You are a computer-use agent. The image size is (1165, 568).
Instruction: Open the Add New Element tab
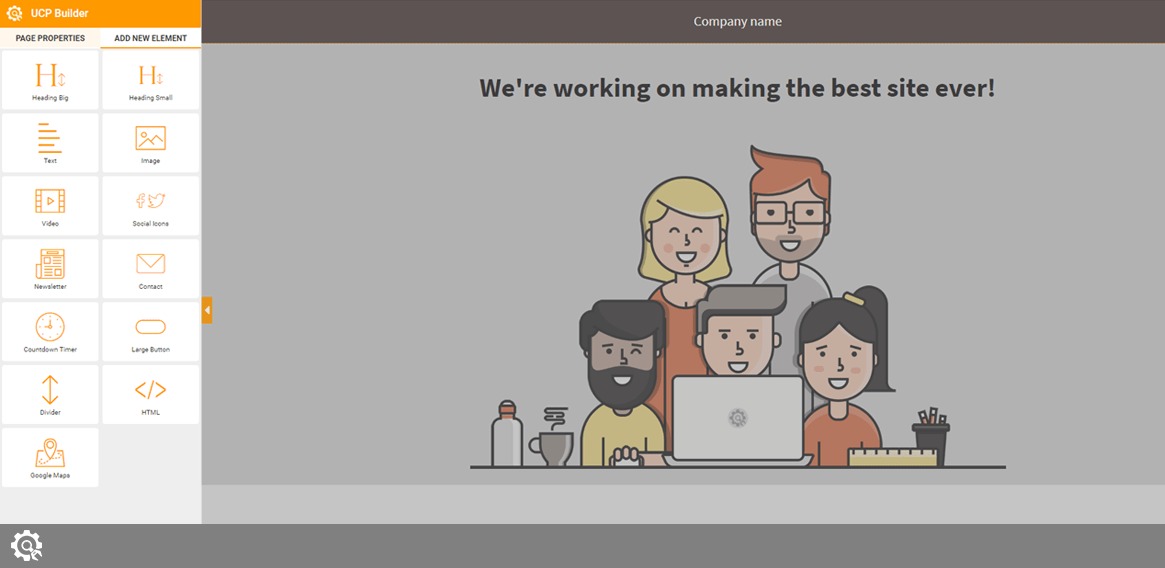click(x=150, y=38)
